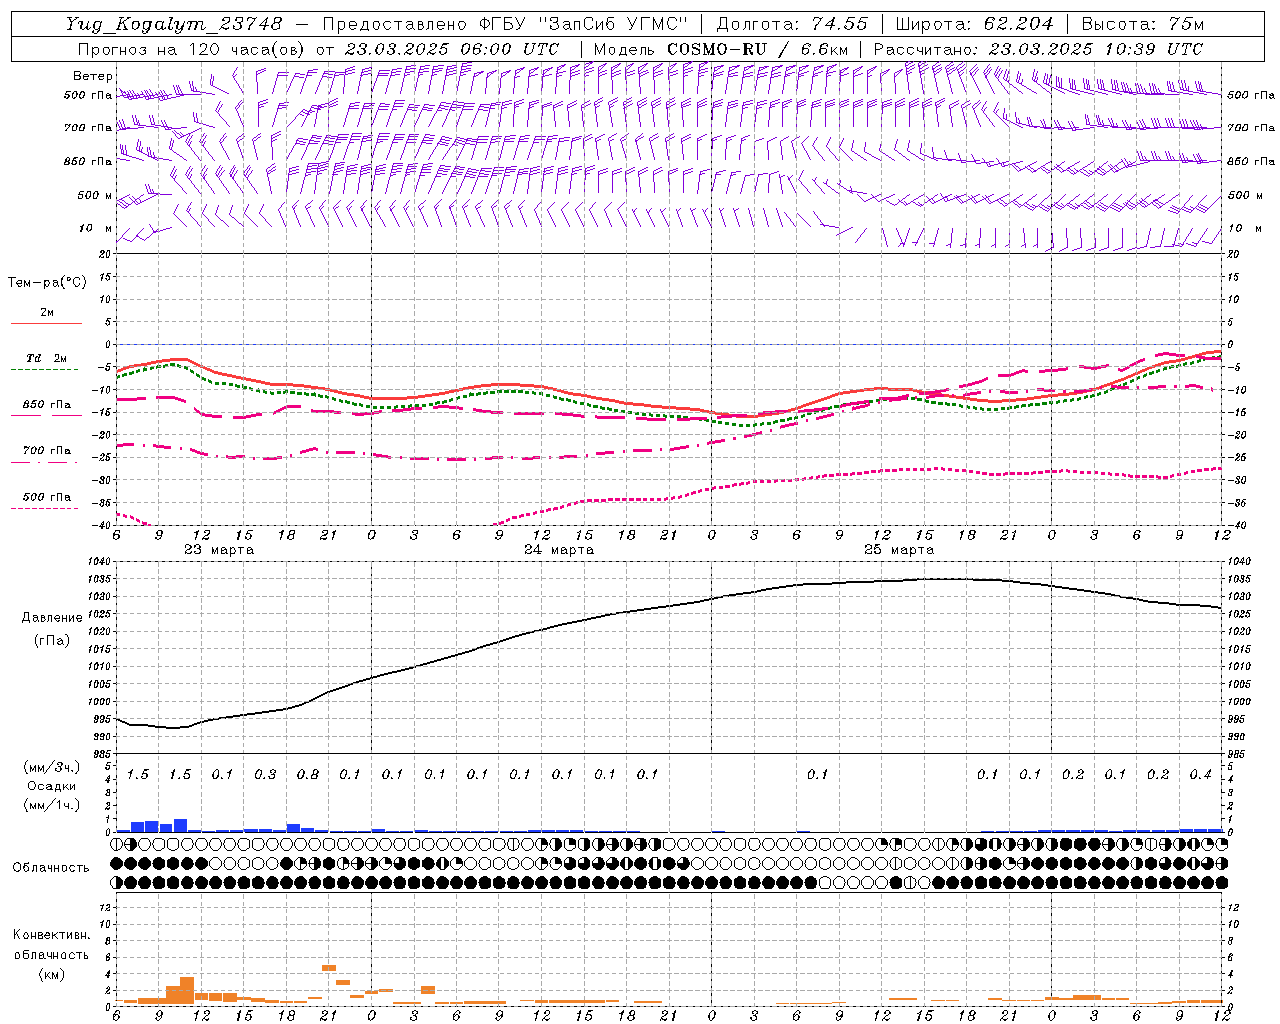The height and width of the screenshot is (1024, 1280).
Task: Click the 0.3 three-hour precipitation value
Action: click(x=265, y=774)
